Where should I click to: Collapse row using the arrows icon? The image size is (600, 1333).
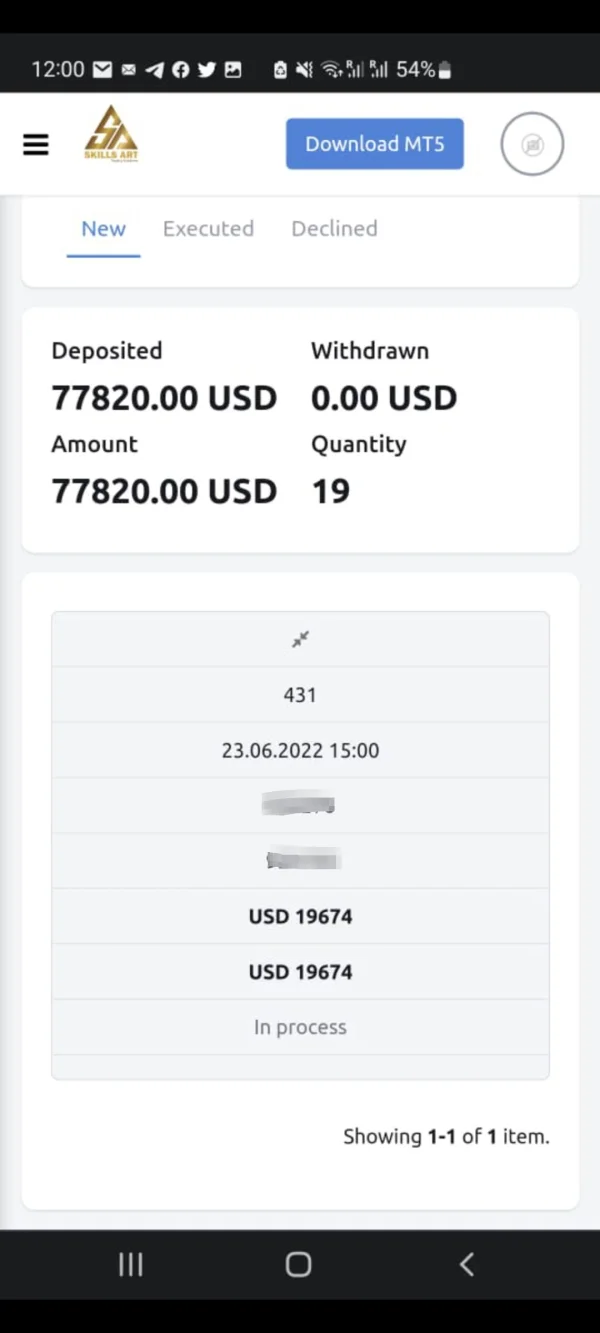click(300, 639)
